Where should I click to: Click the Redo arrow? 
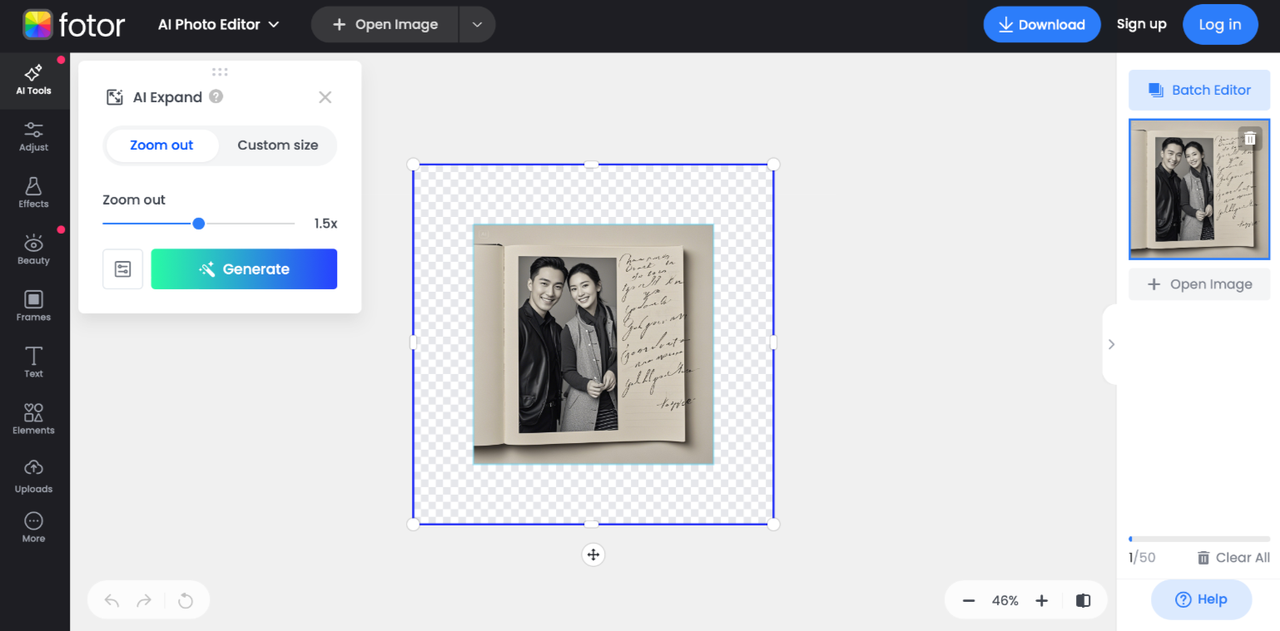point(144,601)
